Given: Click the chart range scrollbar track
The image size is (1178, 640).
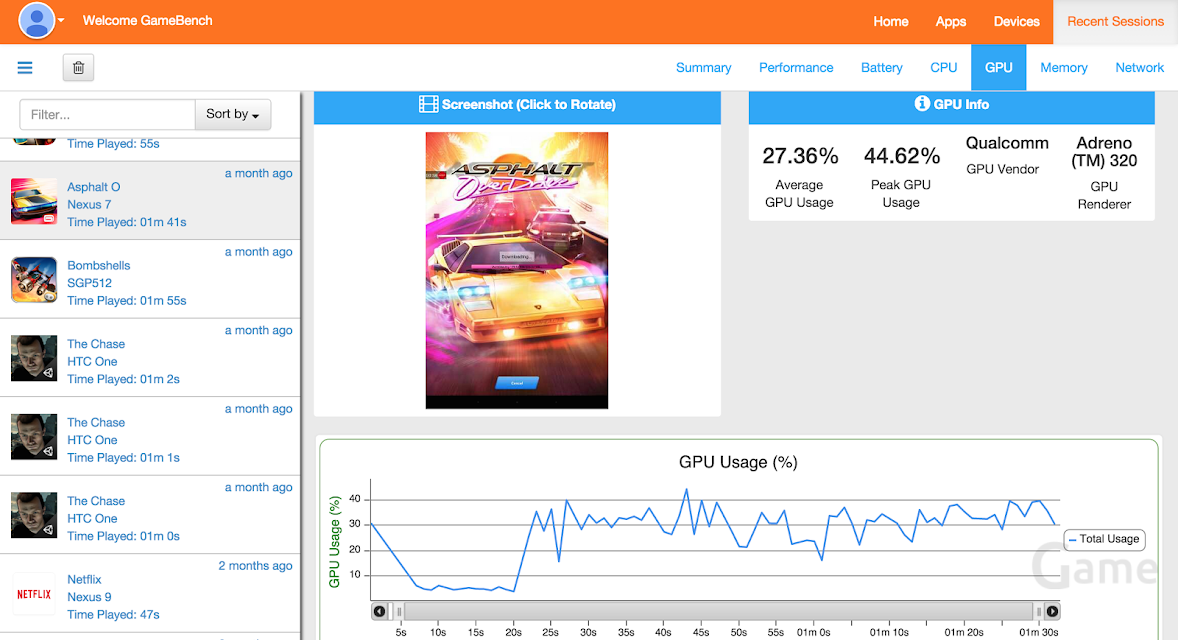Looking at the screenshot, I should tap(715, 611).
